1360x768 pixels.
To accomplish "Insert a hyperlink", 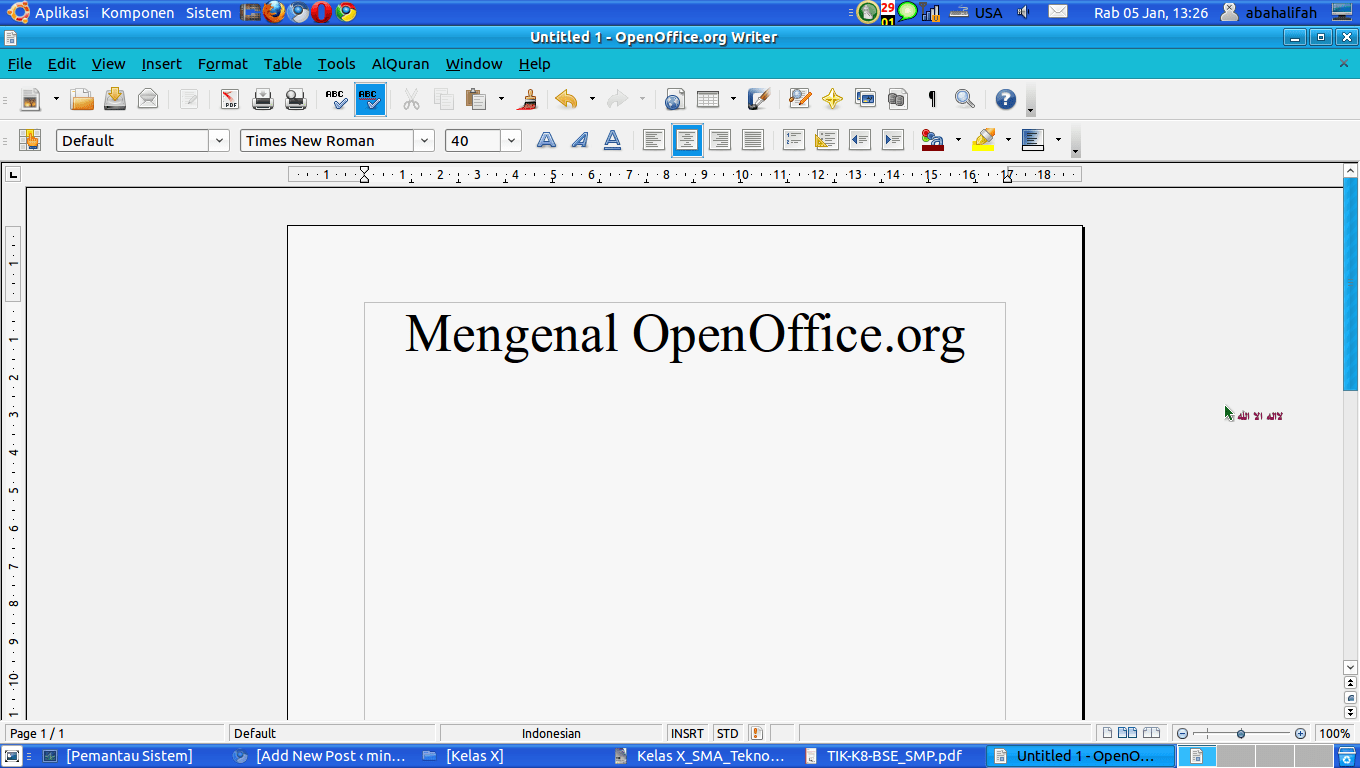I will point(674,99).
